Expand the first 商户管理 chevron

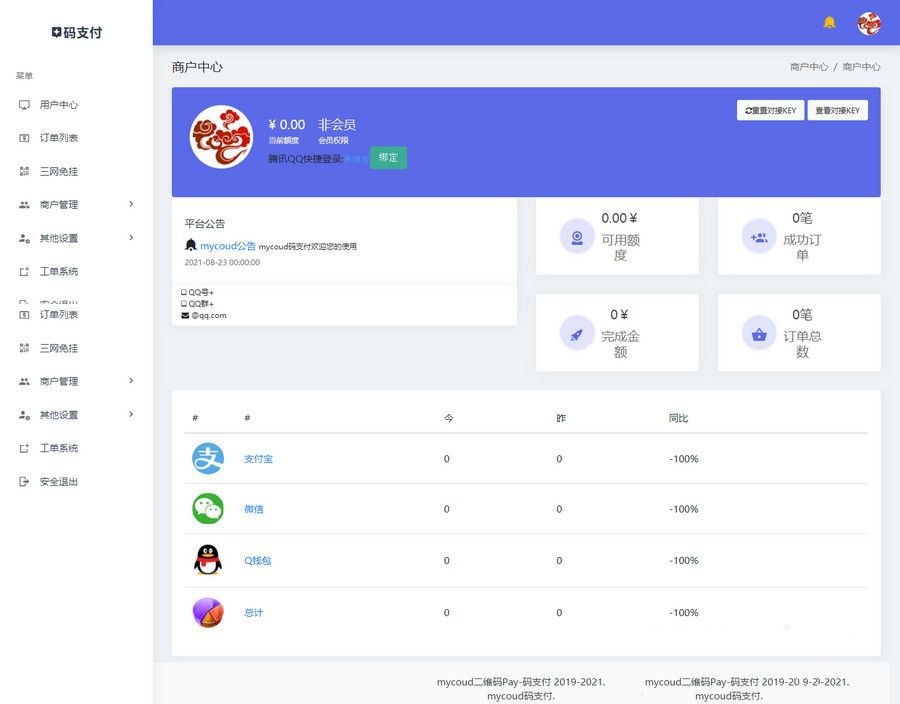pyautogui.click(x=131, y=204)
